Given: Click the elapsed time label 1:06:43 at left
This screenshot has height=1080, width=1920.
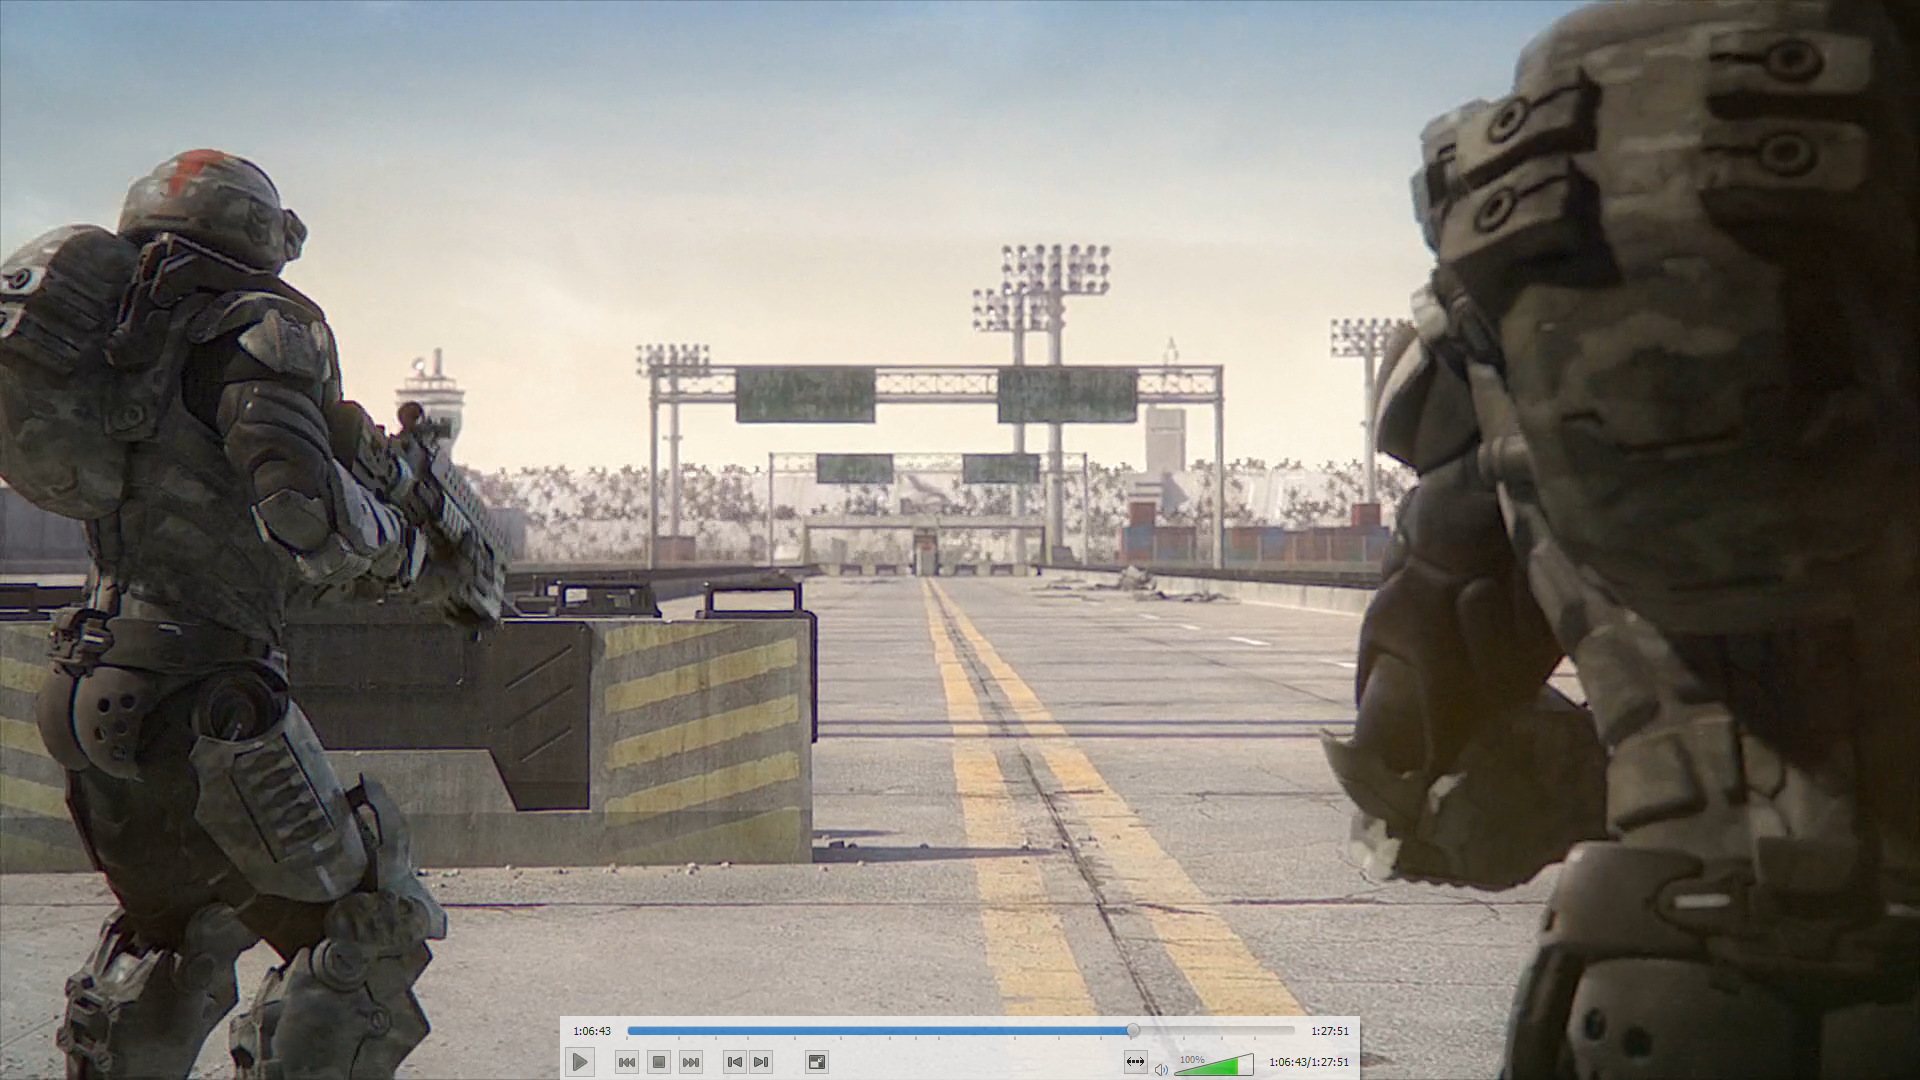Looking at the screenshot, I should 592,1031.
